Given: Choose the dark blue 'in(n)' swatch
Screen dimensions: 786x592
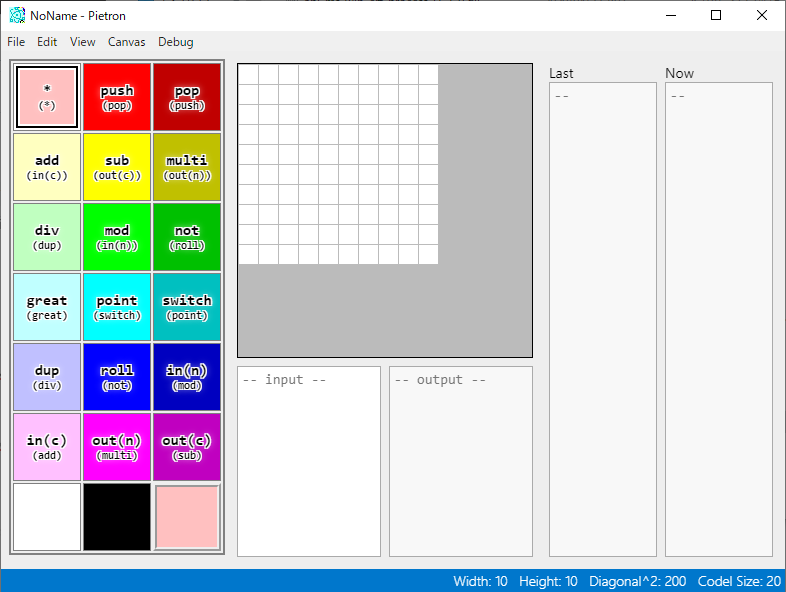Looking at the screenshot, I should [x=187, y=377].
